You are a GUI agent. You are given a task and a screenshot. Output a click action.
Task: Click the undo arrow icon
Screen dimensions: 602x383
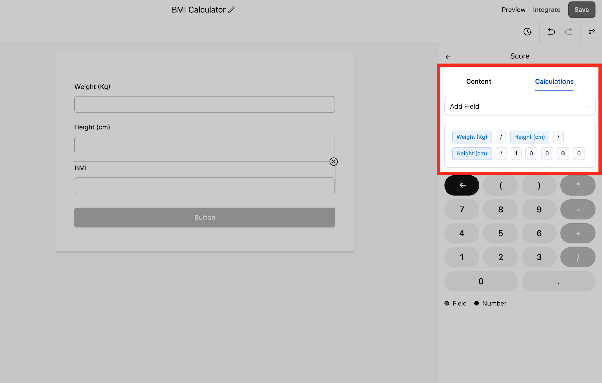(x=551, y=32)
